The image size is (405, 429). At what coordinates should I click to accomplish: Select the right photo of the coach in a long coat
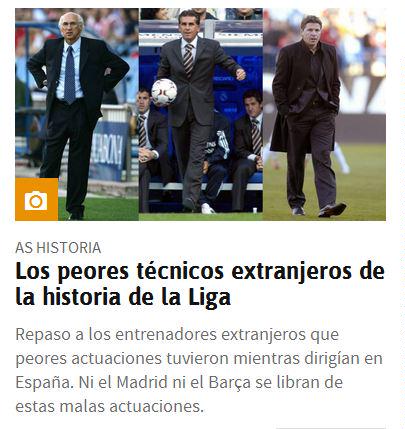324,114
